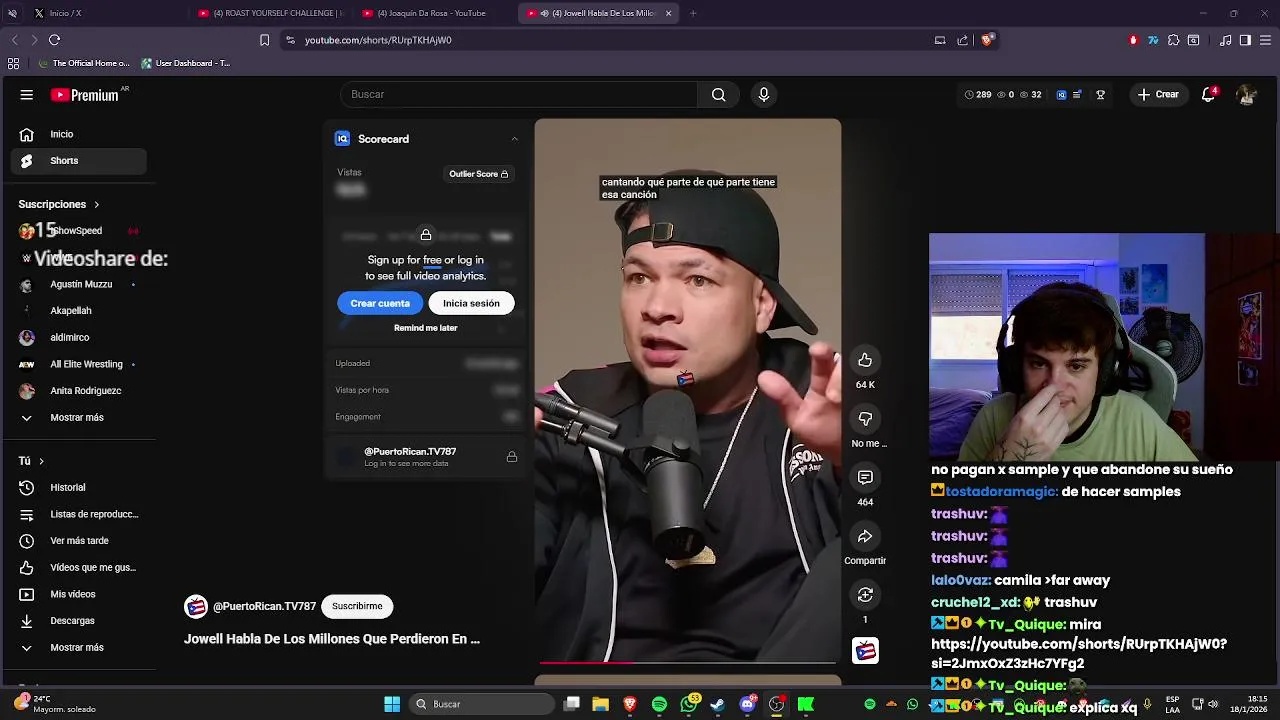The image size is (1280, 720).
Task: Click the lock icon beside @PuertoRican.TV787 in Scorecard
Action: (x=512, y=457)
